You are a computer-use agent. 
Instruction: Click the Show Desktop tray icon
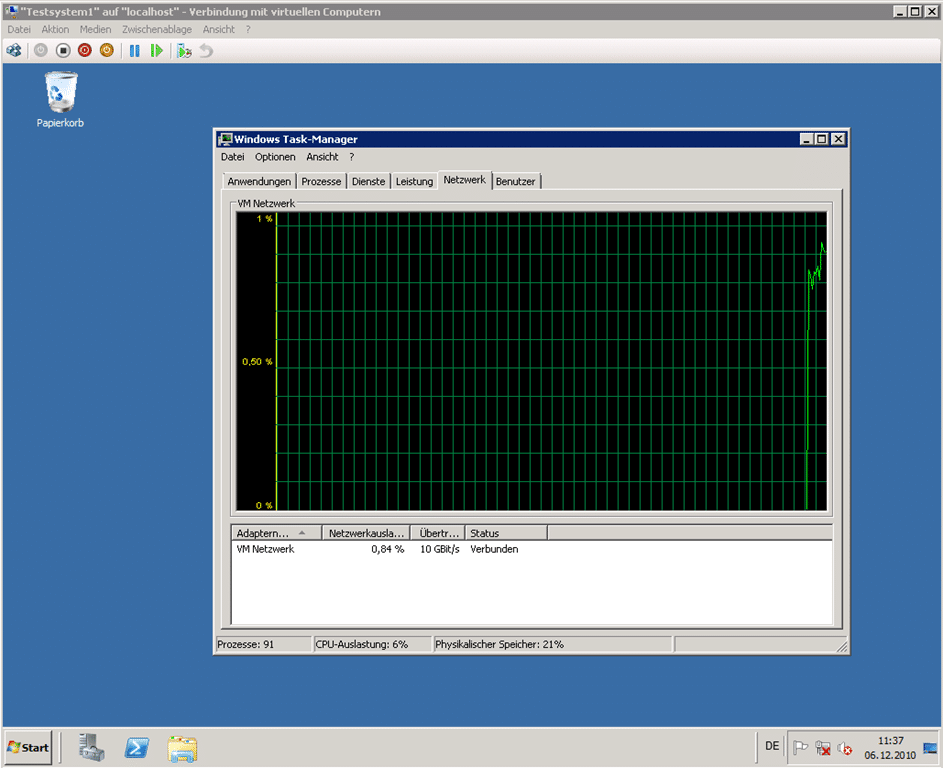click(x=930, y=748)
